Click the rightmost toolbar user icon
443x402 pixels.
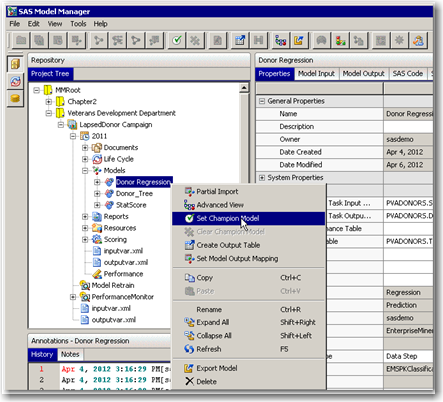[418, 41]
